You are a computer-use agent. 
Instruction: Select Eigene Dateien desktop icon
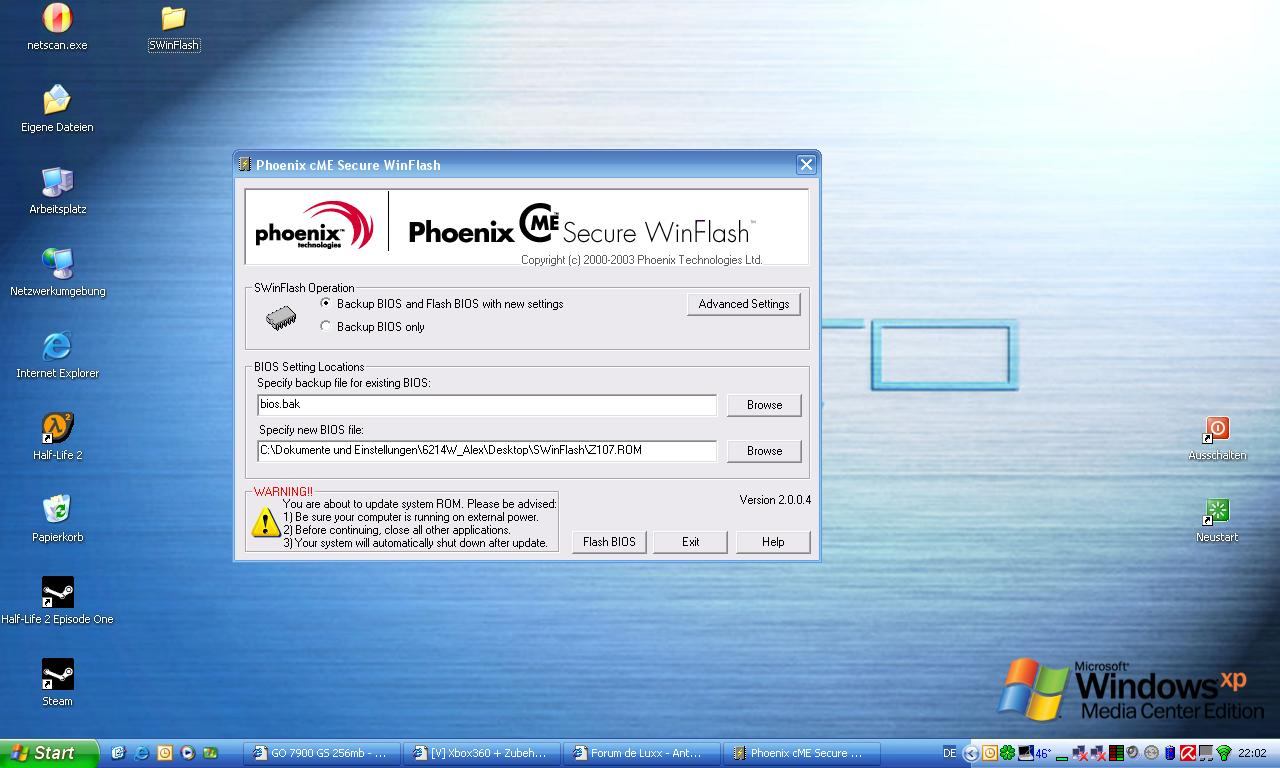tap(57, 108)
